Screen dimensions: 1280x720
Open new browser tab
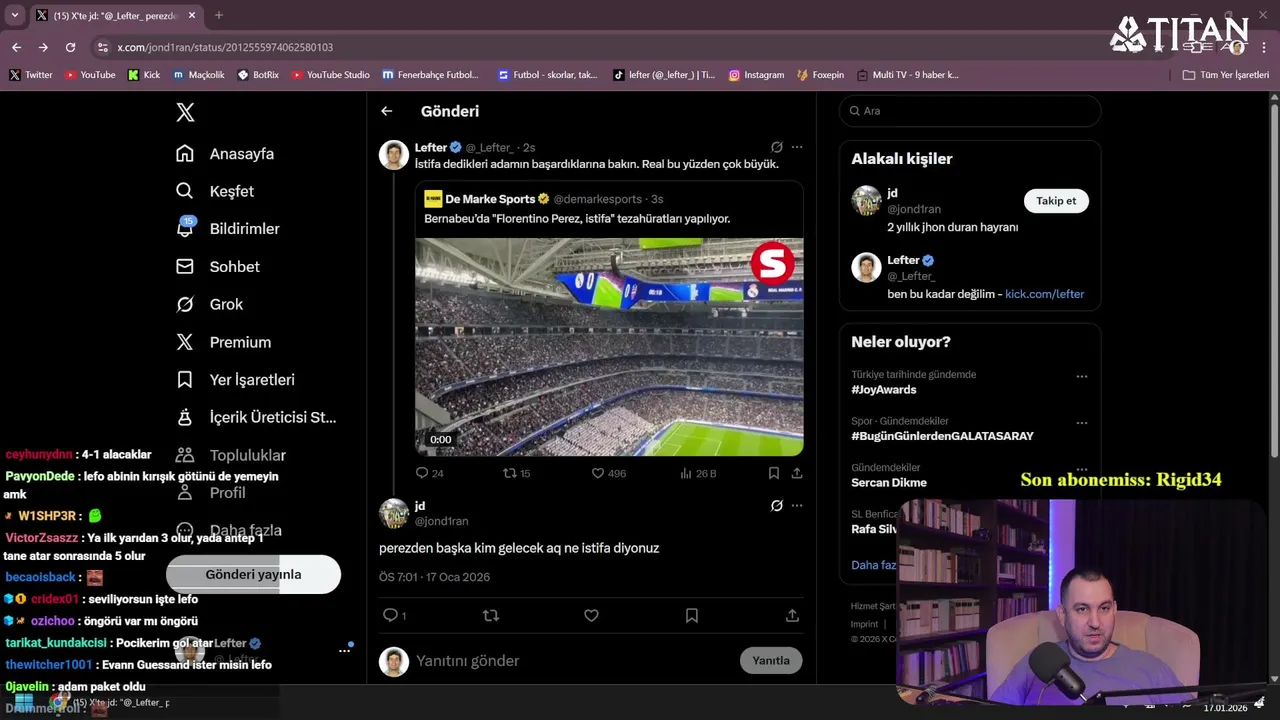[x=219, y=15]
